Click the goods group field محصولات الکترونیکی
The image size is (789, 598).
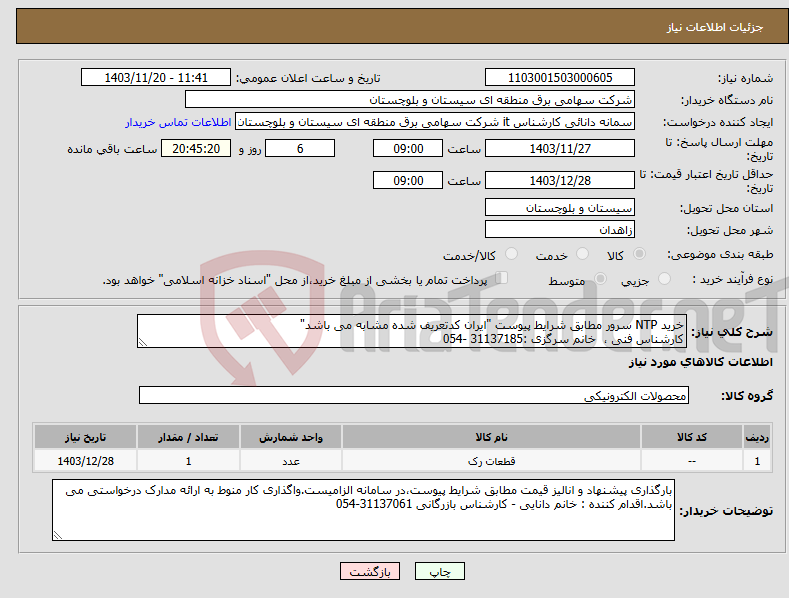point(414,396)
